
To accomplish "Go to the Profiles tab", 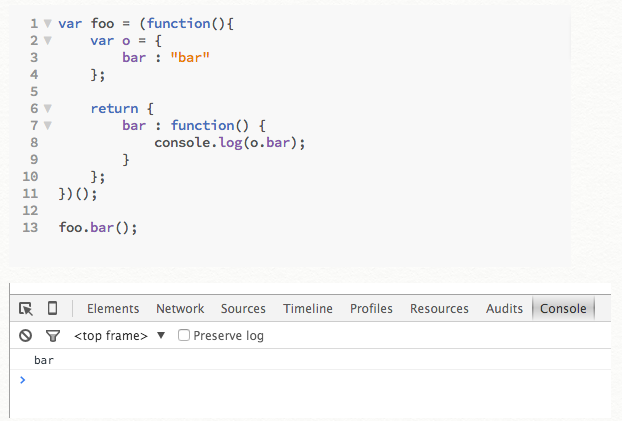I will 371,308.
